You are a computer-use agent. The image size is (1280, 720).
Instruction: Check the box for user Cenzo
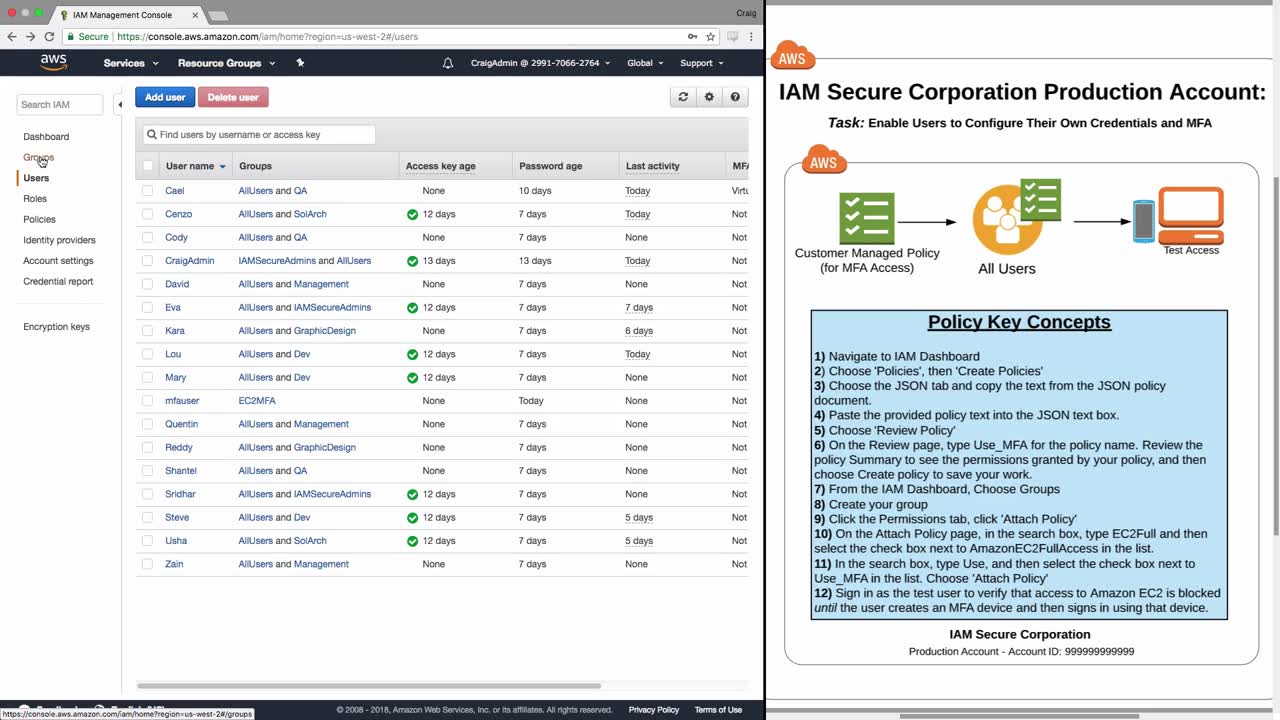[x=148, y=214]
